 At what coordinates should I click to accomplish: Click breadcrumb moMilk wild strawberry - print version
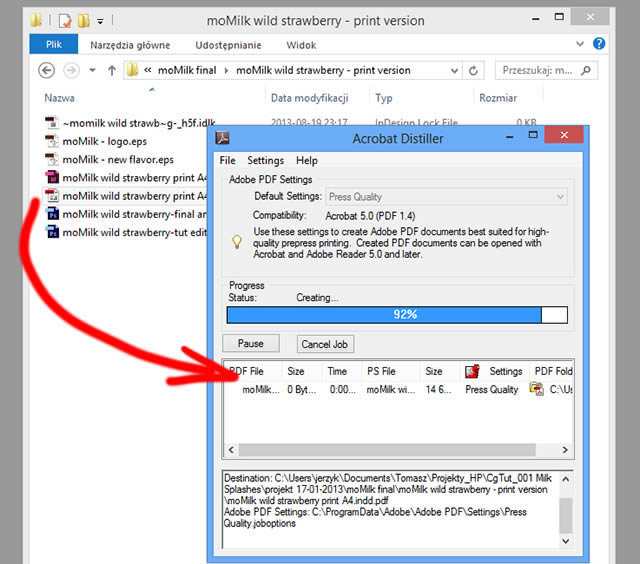[x=323, y=70]
